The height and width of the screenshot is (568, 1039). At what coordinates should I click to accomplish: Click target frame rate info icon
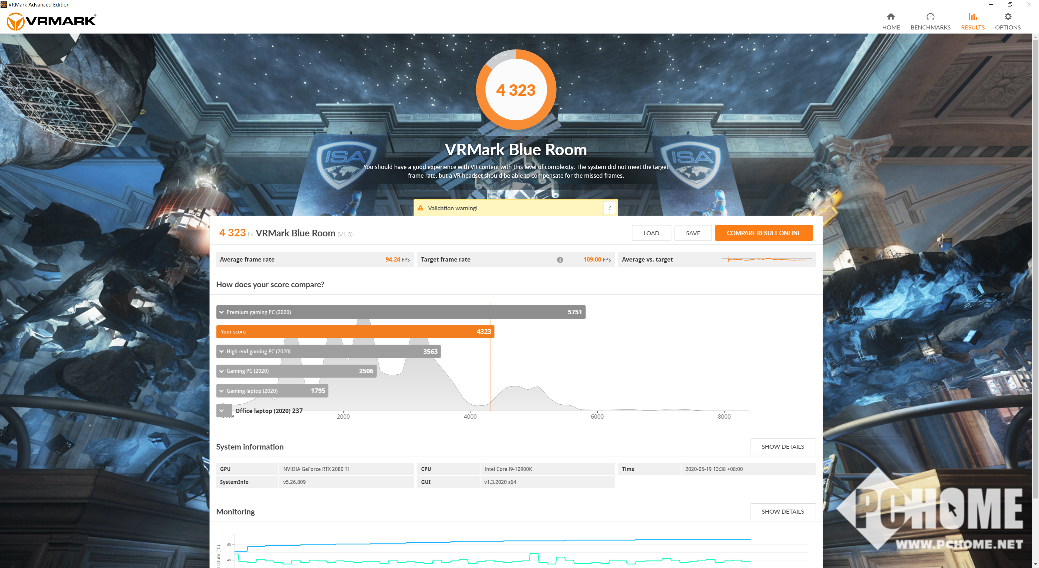[560, 260]
